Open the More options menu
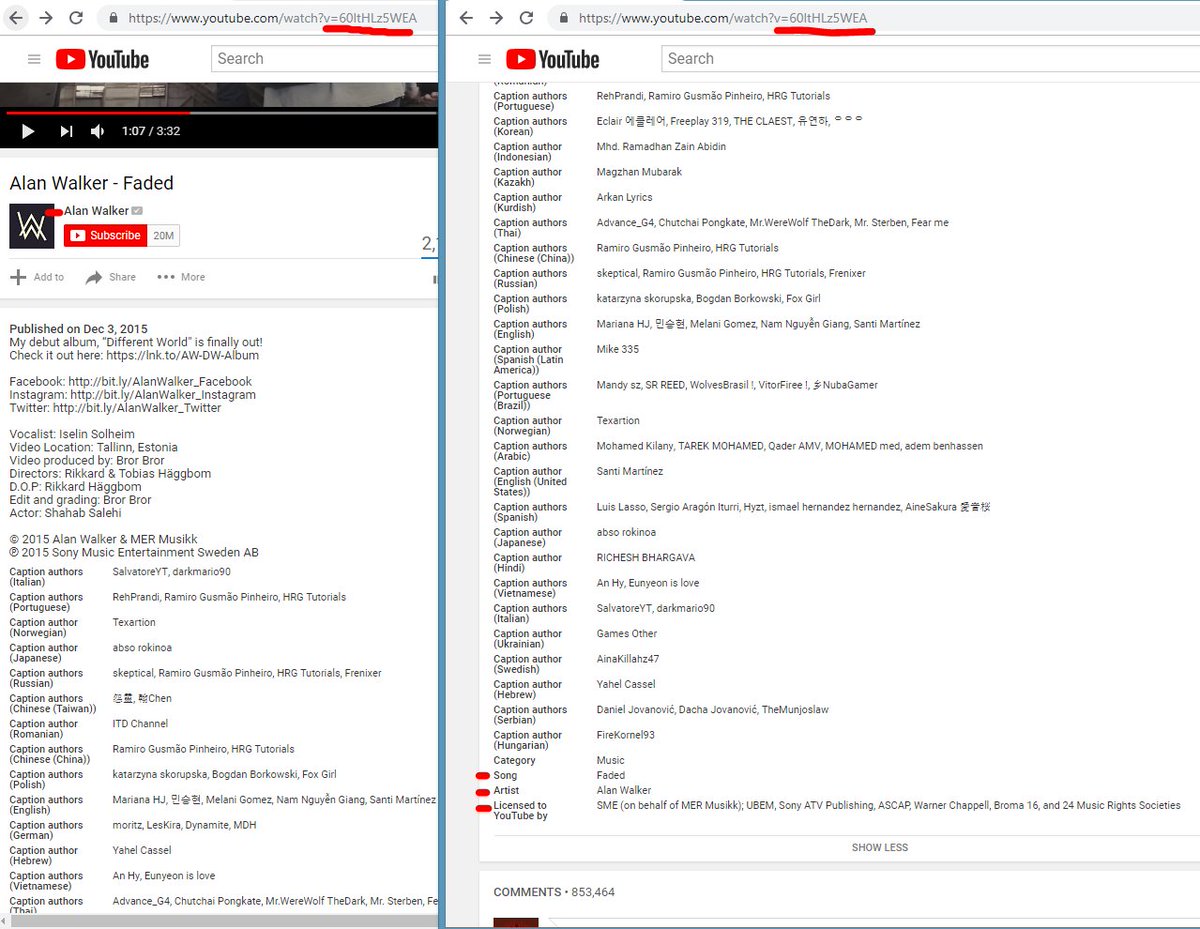This screenshot has height=929, width=1200. coord(181,277)
